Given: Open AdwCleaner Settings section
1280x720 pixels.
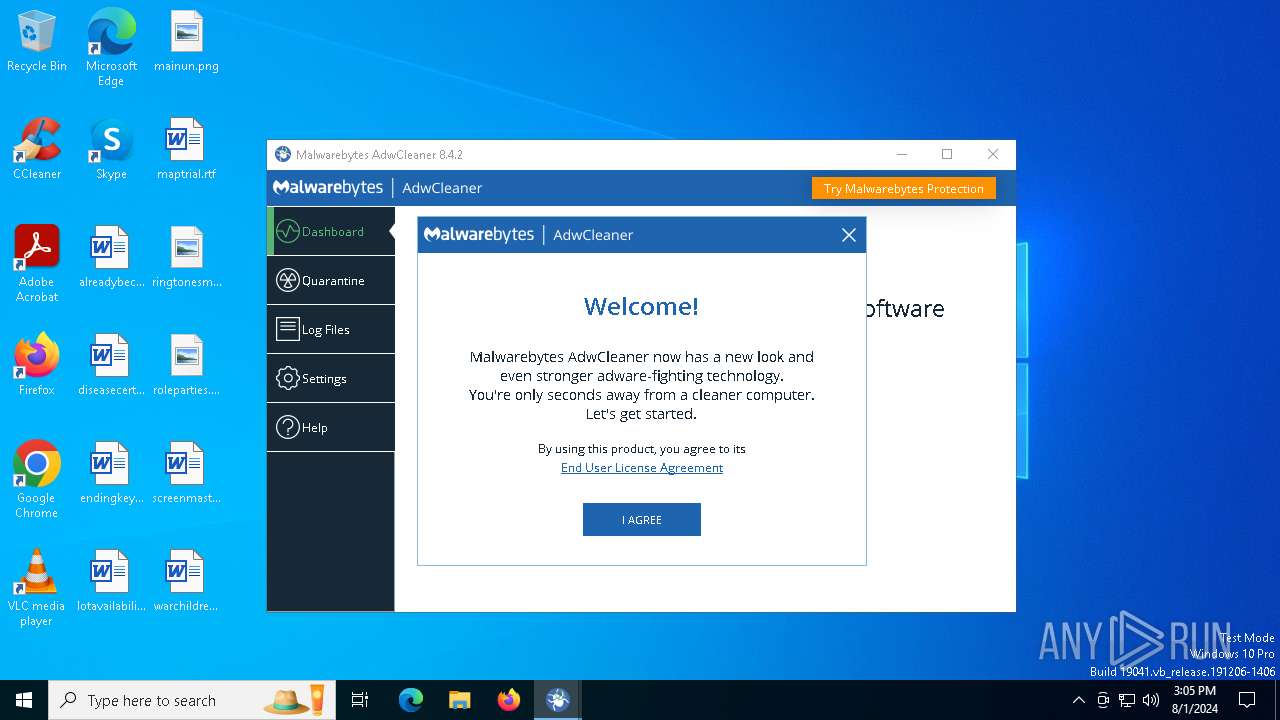Looking at the screenshot, I should (331, 378).
